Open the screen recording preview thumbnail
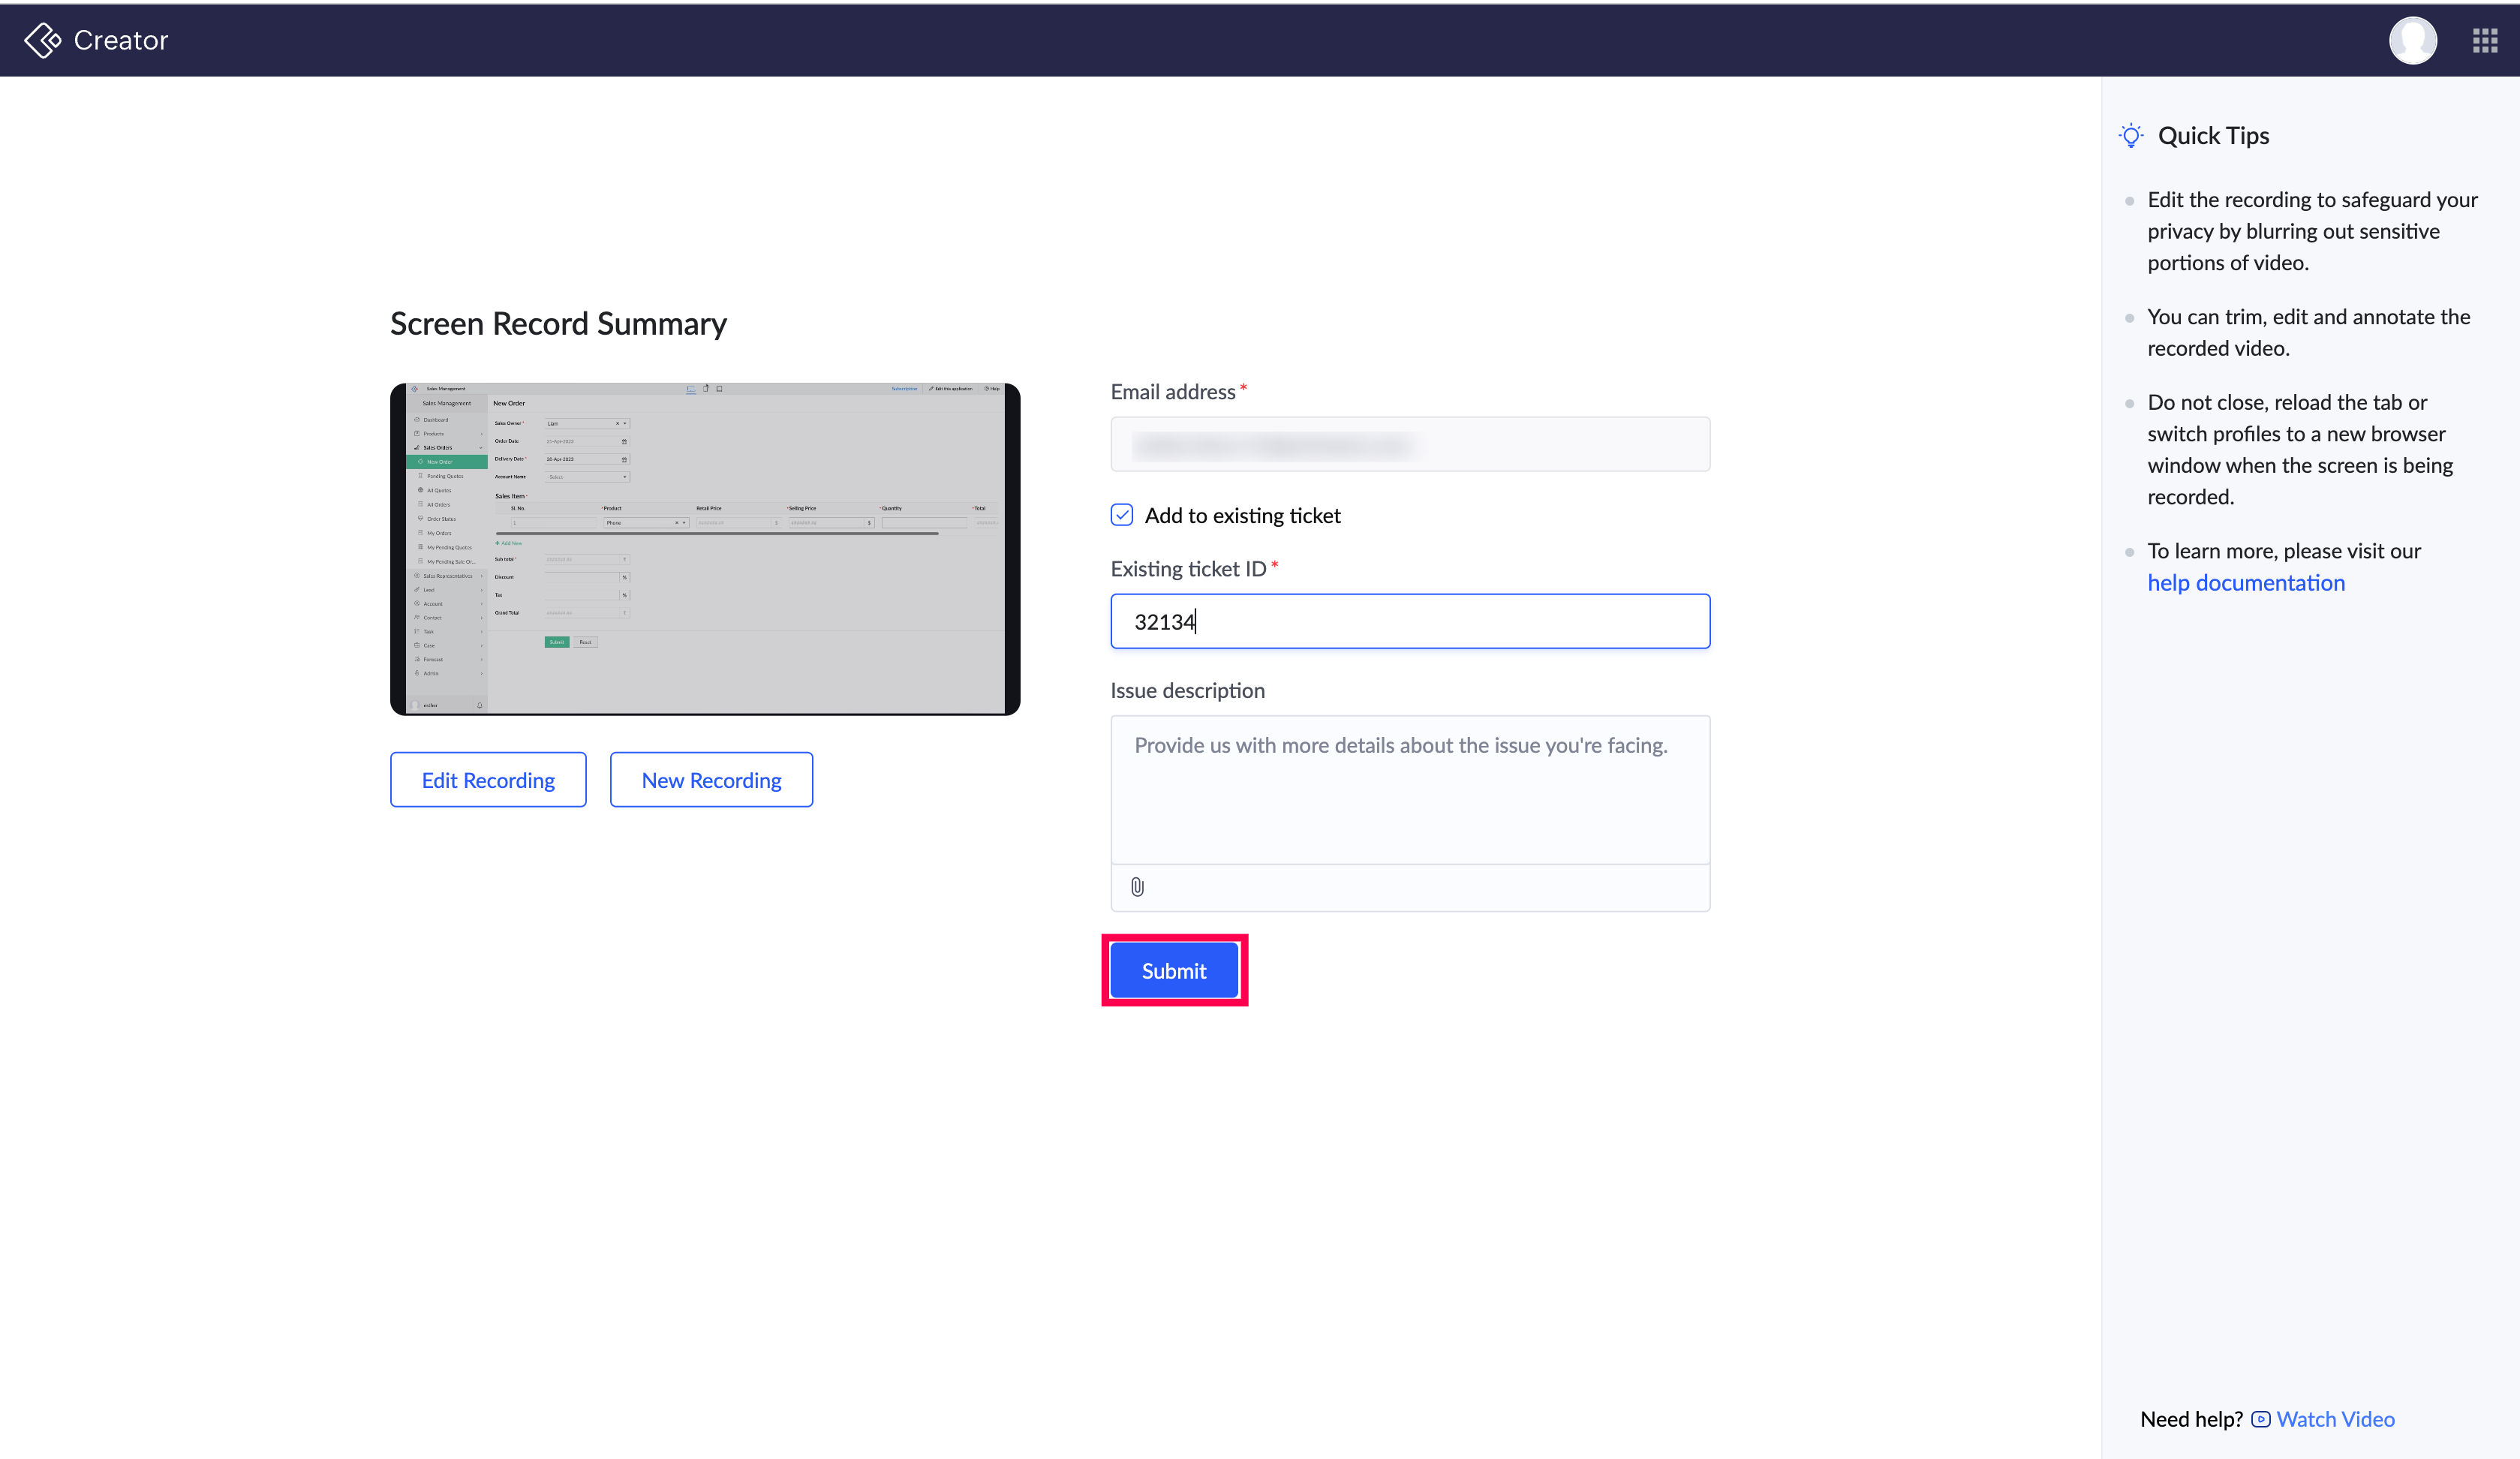This screenshot has width=2520, height=1459. coord(705,549)
